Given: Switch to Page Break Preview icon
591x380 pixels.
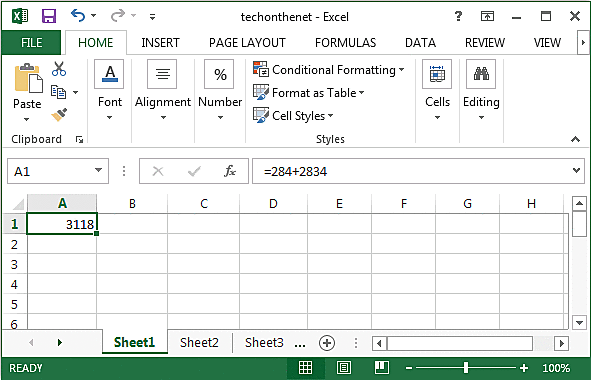Looking at the screenshot, I should (x=381, y=367).
